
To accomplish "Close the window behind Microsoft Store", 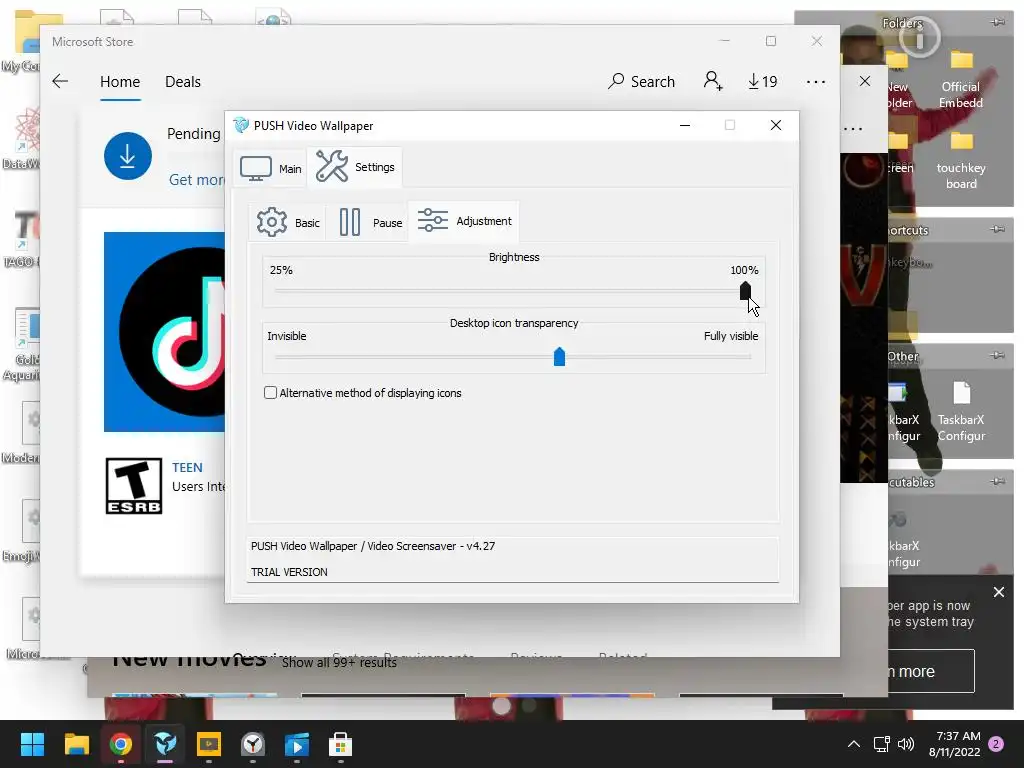I will tap(865, 82).
